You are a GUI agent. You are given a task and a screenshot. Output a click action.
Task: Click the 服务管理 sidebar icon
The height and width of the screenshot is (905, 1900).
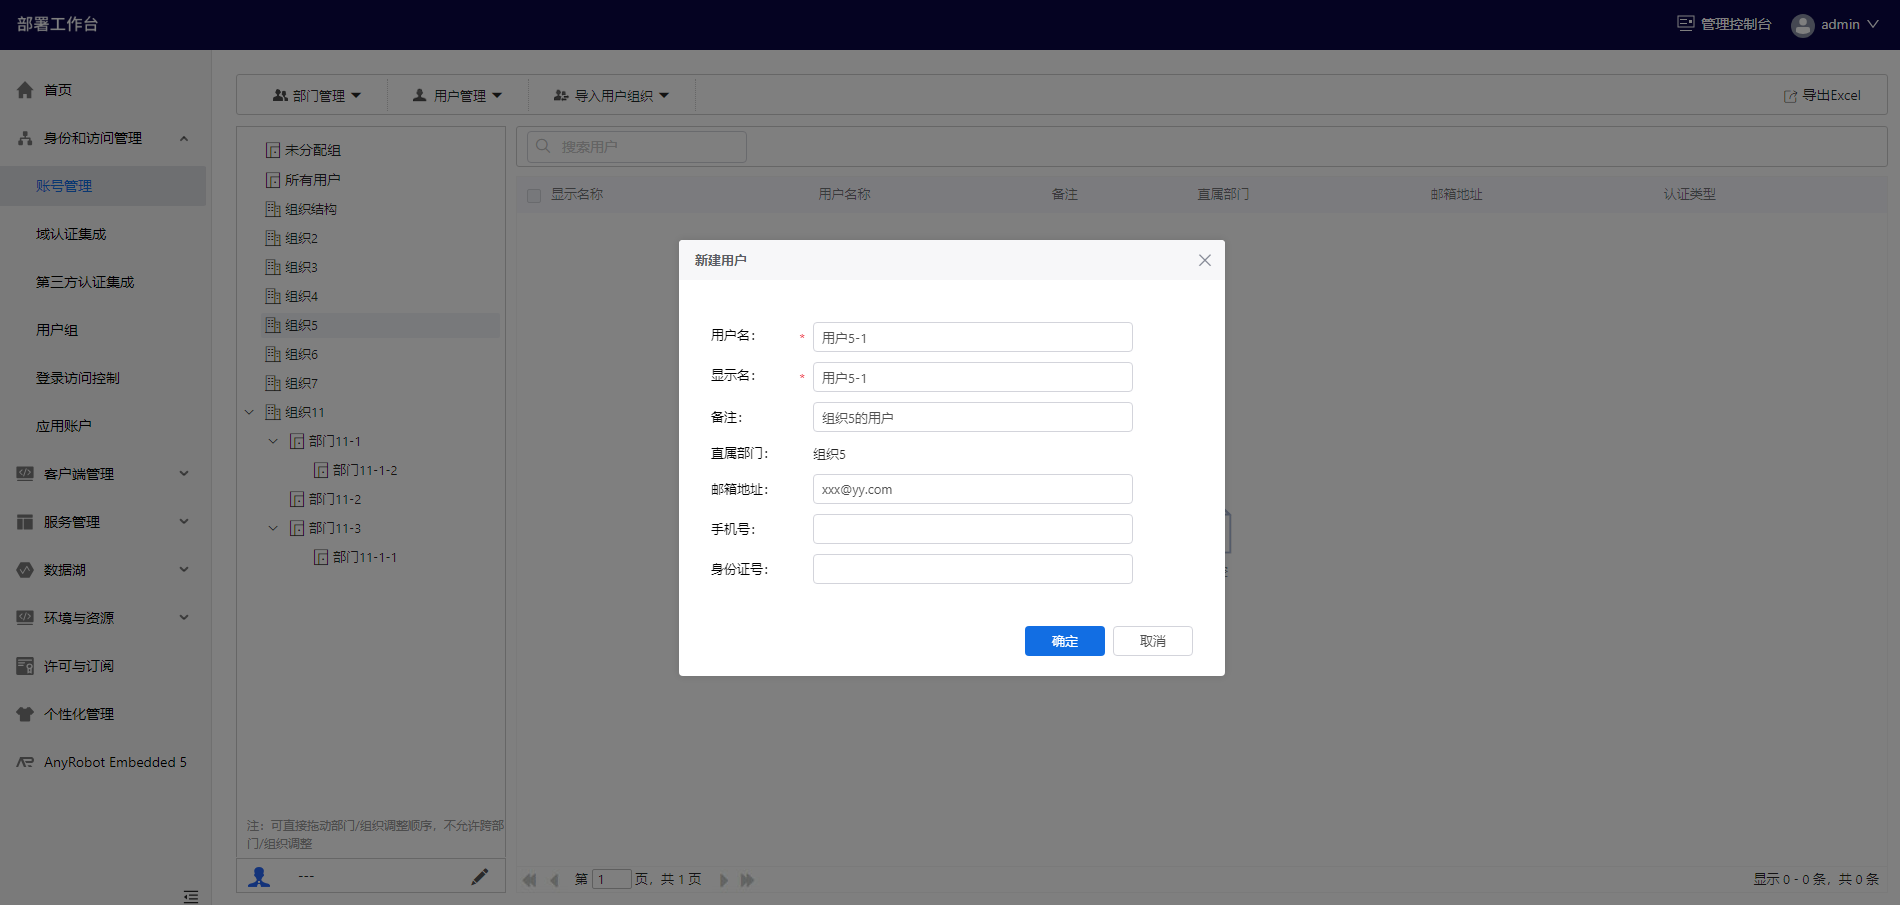[x=25, y=522]
